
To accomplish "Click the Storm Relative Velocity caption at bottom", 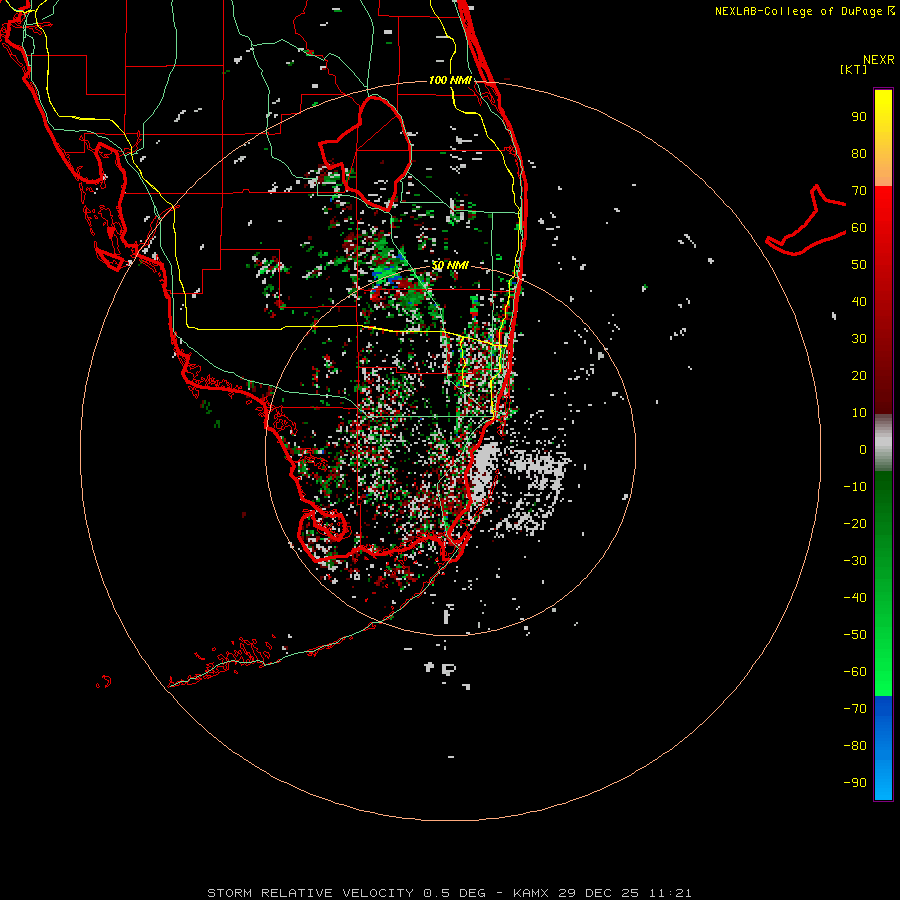I will click(449, 893).
